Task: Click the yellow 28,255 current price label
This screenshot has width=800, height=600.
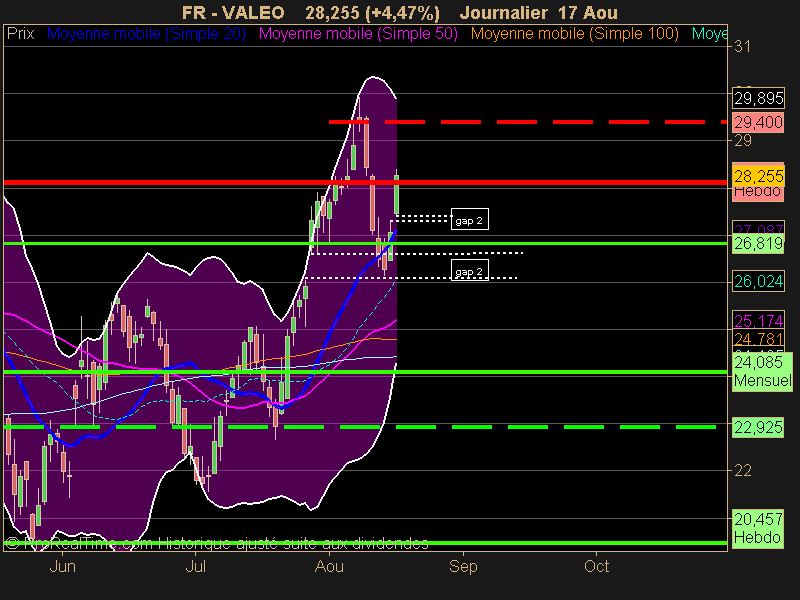Action: point(758,176)
